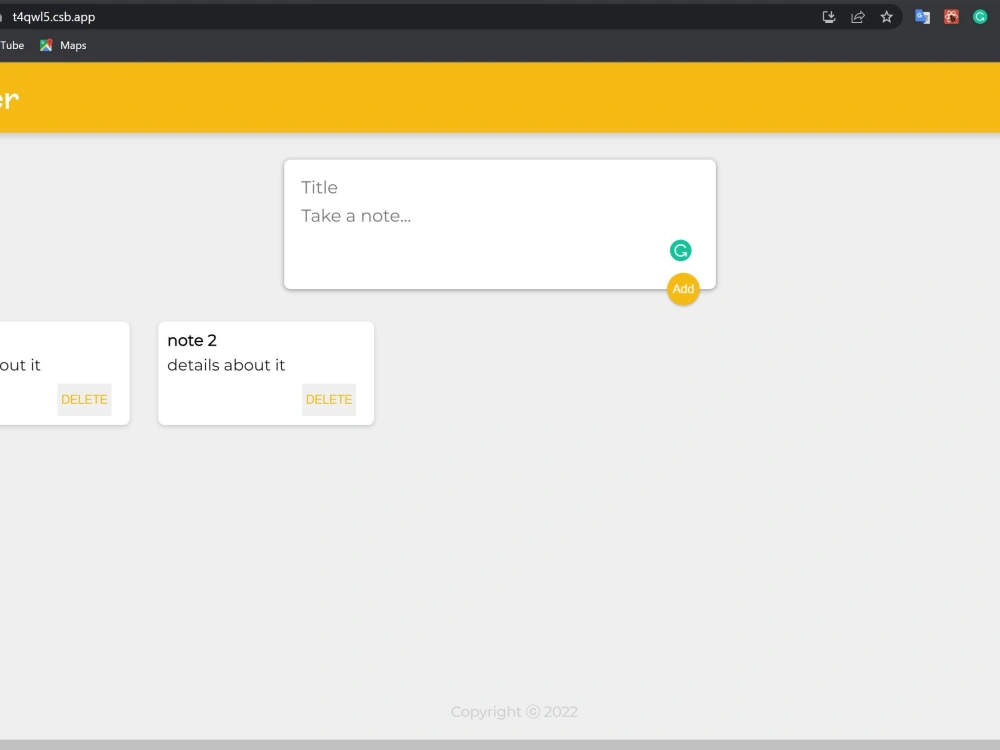
Task: Click the share page icon
Action: [x=858, y=17]
